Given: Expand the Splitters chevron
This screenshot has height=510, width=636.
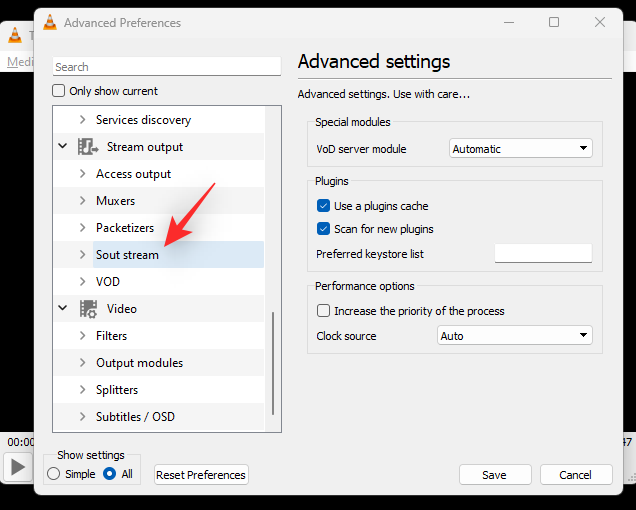Looking at the screenshot, I should tap(83, 389).
